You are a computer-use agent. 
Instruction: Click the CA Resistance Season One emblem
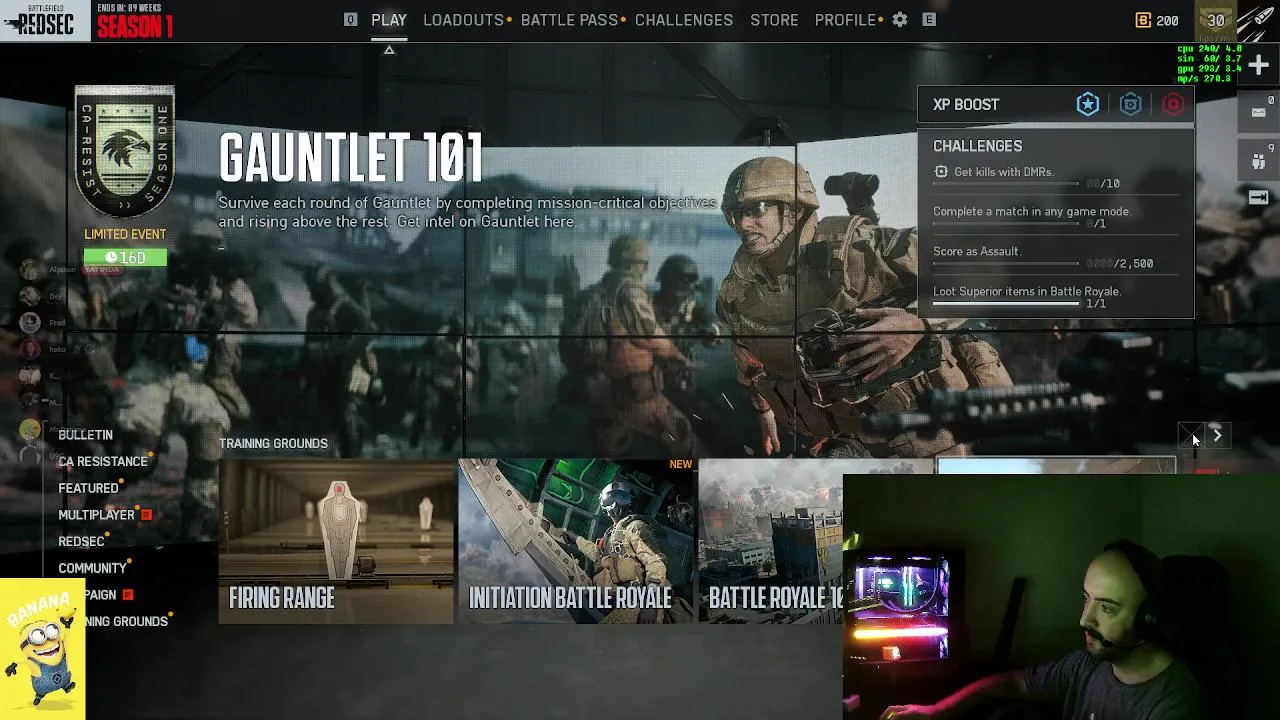point(125,151)
